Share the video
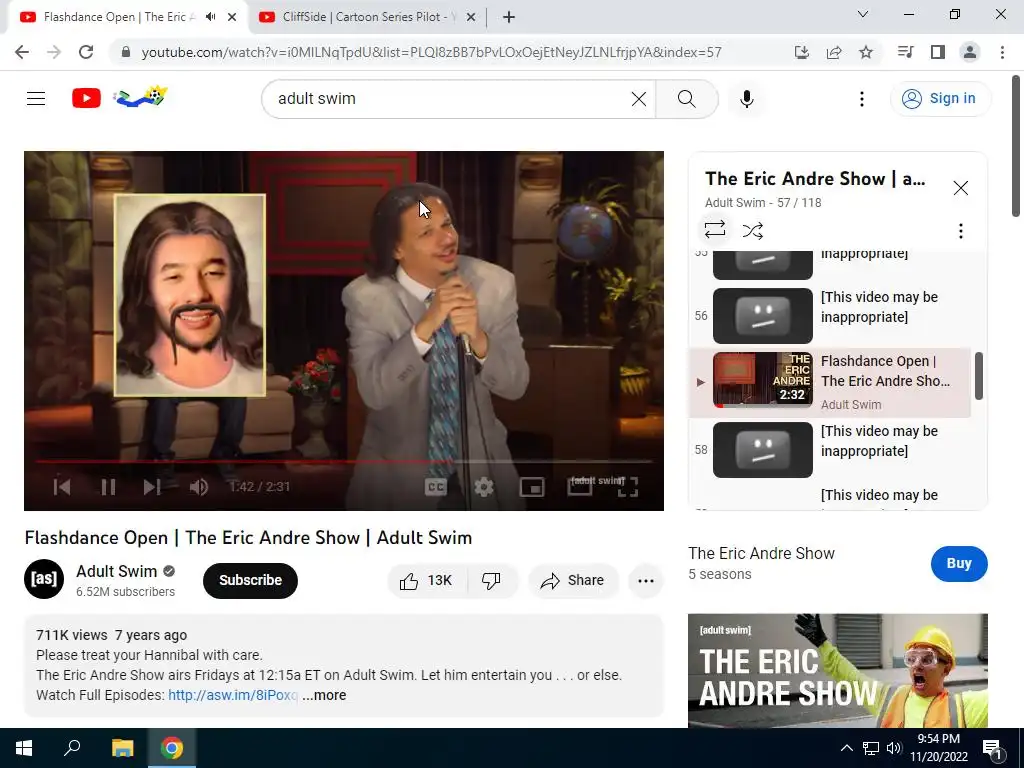Screen dimensions: 1024x768 click(572, 581)
